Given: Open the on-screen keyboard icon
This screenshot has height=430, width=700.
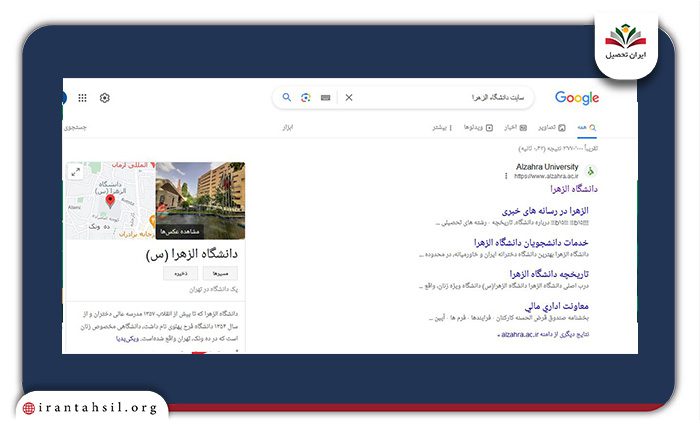Looking at the screenshot, I should [325, 98].
